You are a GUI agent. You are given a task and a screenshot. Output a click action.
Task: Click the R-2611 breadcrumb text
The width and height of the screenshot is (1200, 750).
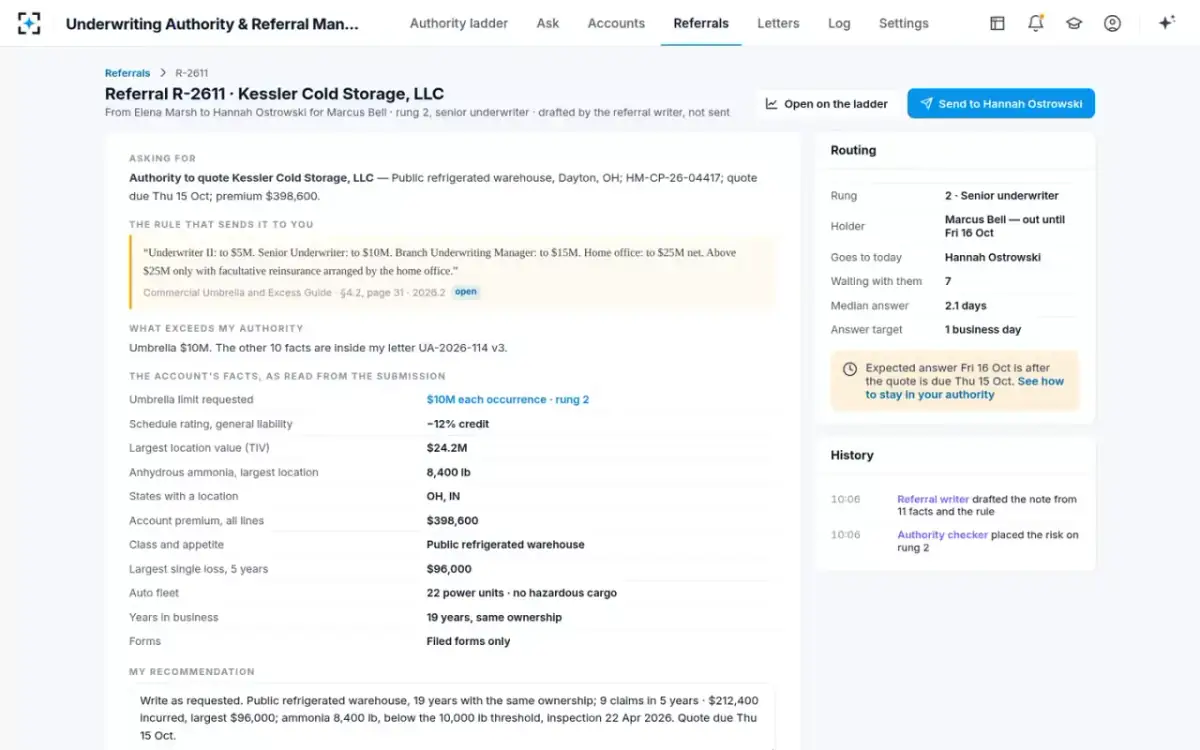191,73
